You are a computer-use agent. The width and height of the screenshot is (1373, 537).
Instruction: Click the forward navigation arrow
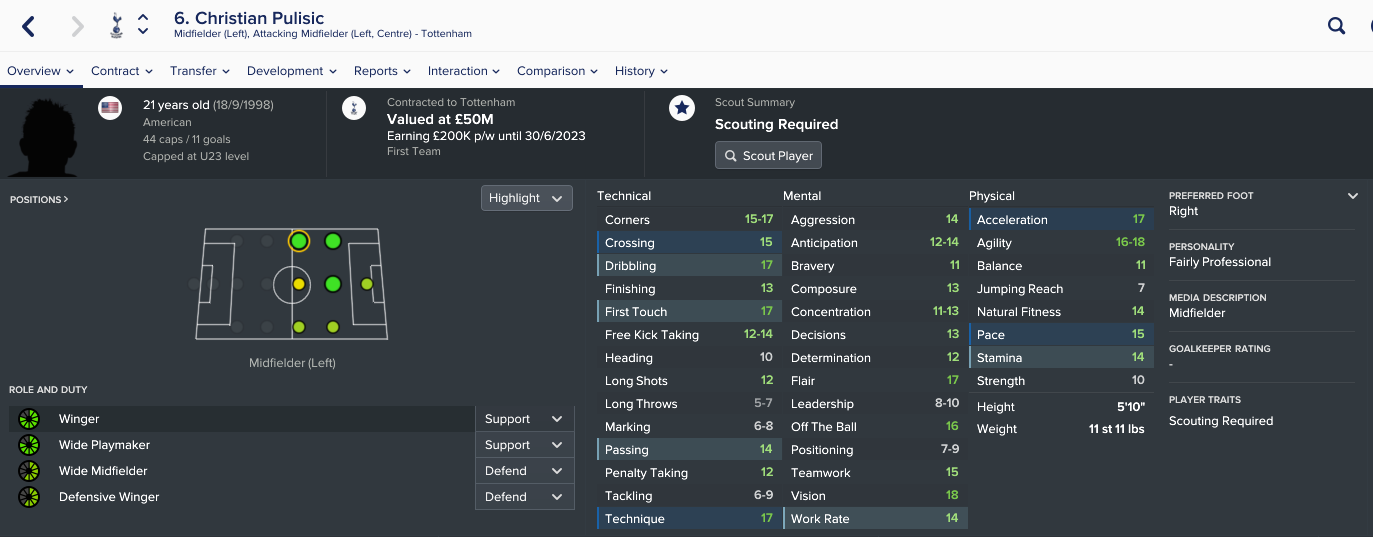click(x=78, y=26)
